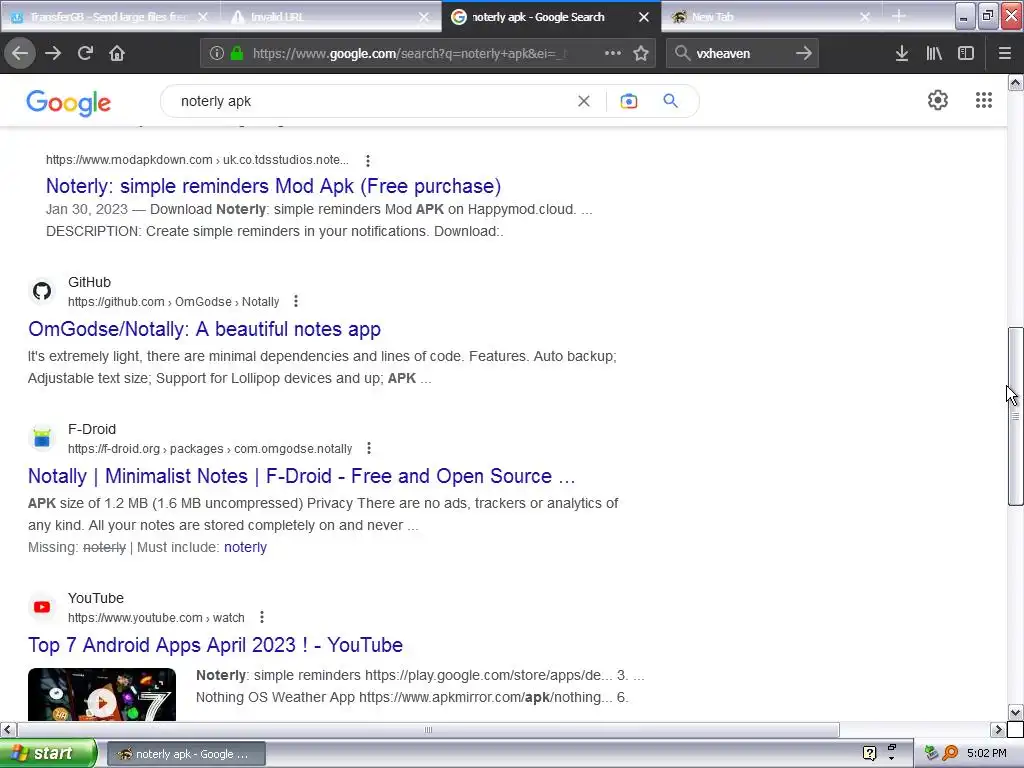1024x768 pixels.
Task: Click the scroll right arrow
Action: tap(998, 729)
